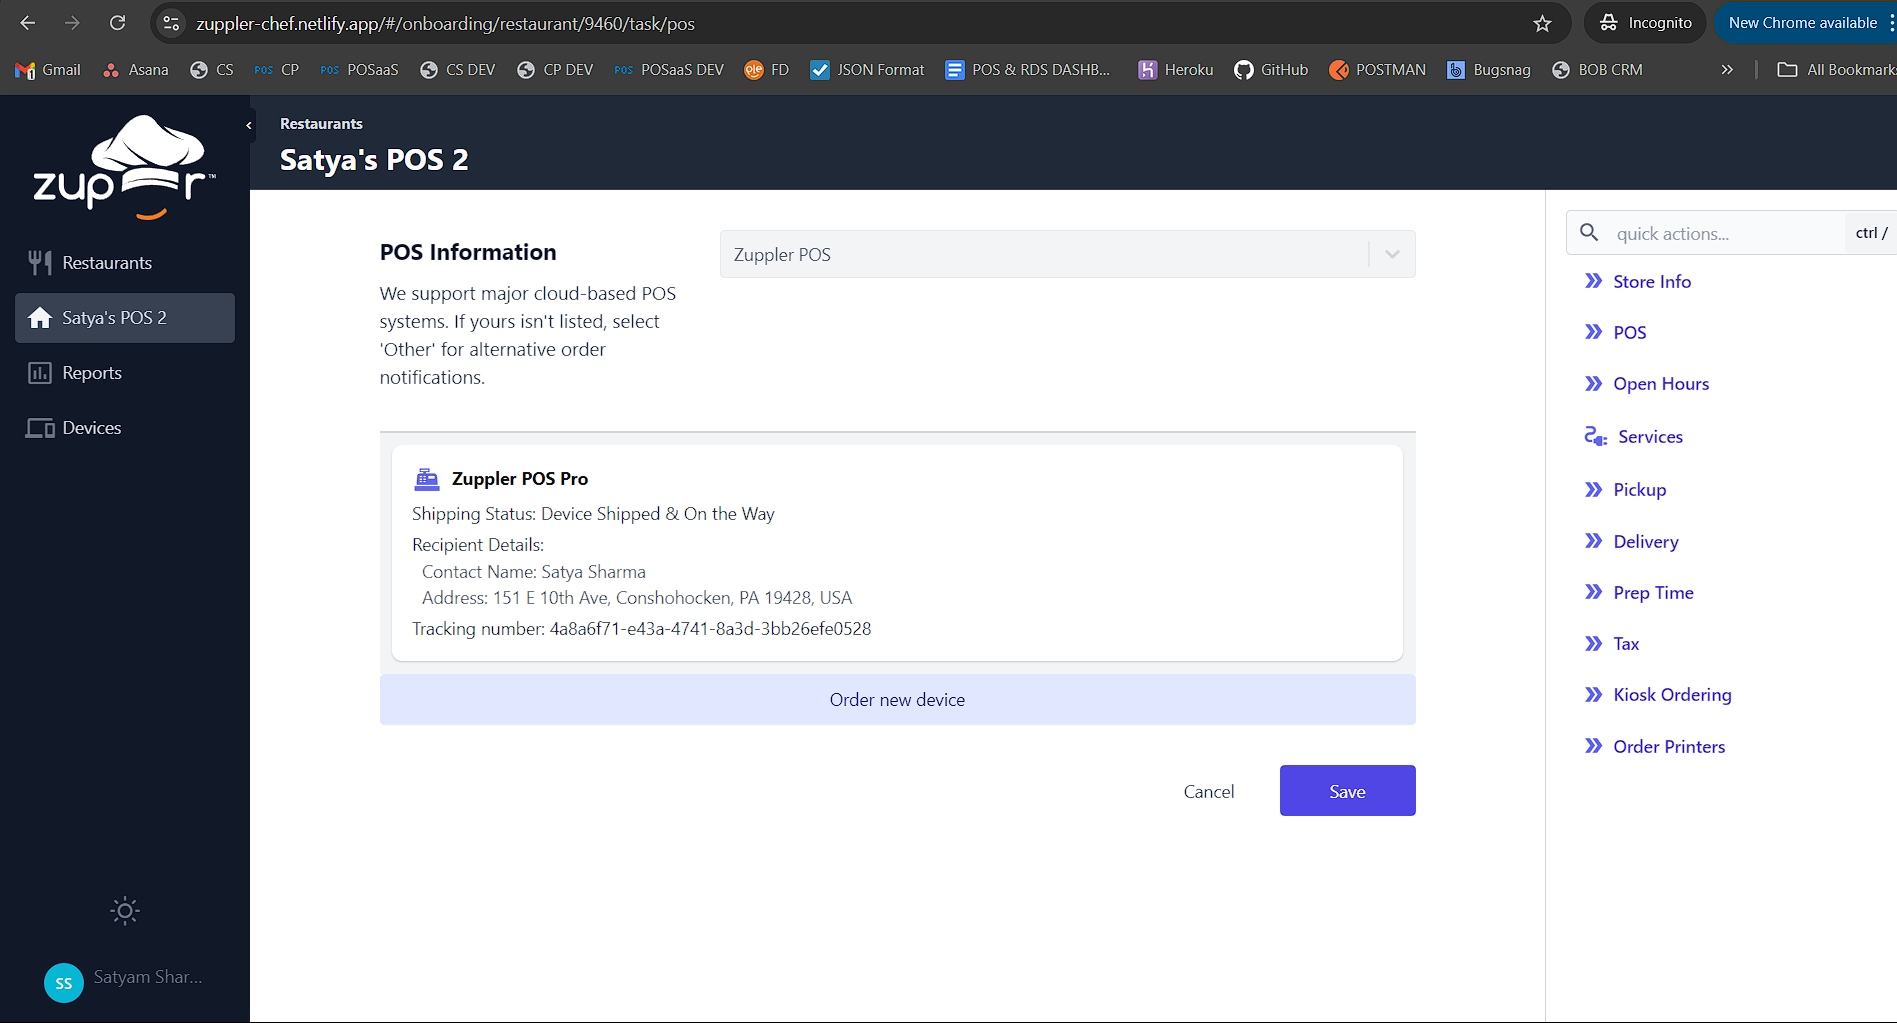The height and width of the screenshot is (1023, 1897).
Task: Open the site information icon in address bar
Action: 172,23
